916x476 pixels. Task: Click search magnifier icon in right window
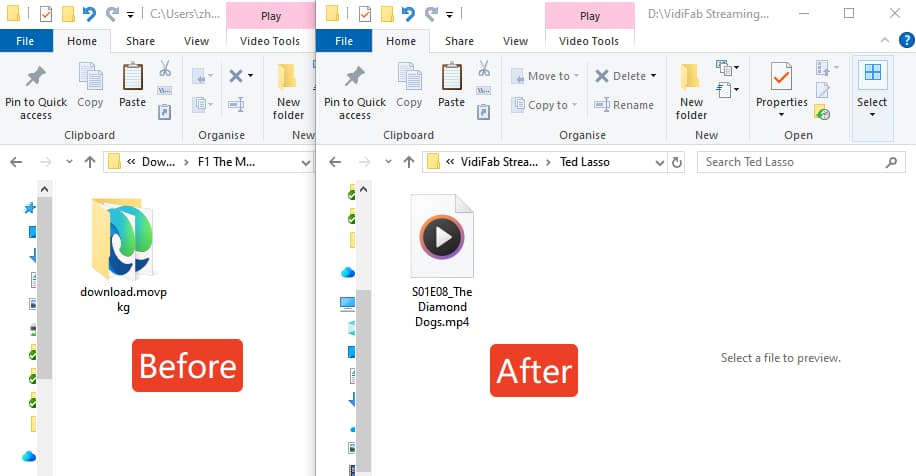click(x=891, y=162)
